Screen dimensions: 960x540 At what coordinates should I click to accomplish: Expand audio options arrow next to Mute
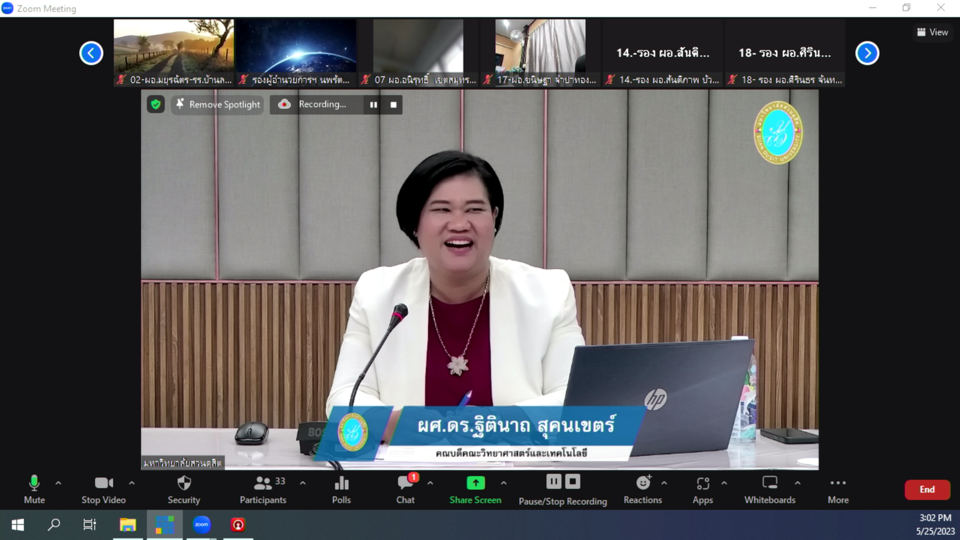click(x=58, y=484)
